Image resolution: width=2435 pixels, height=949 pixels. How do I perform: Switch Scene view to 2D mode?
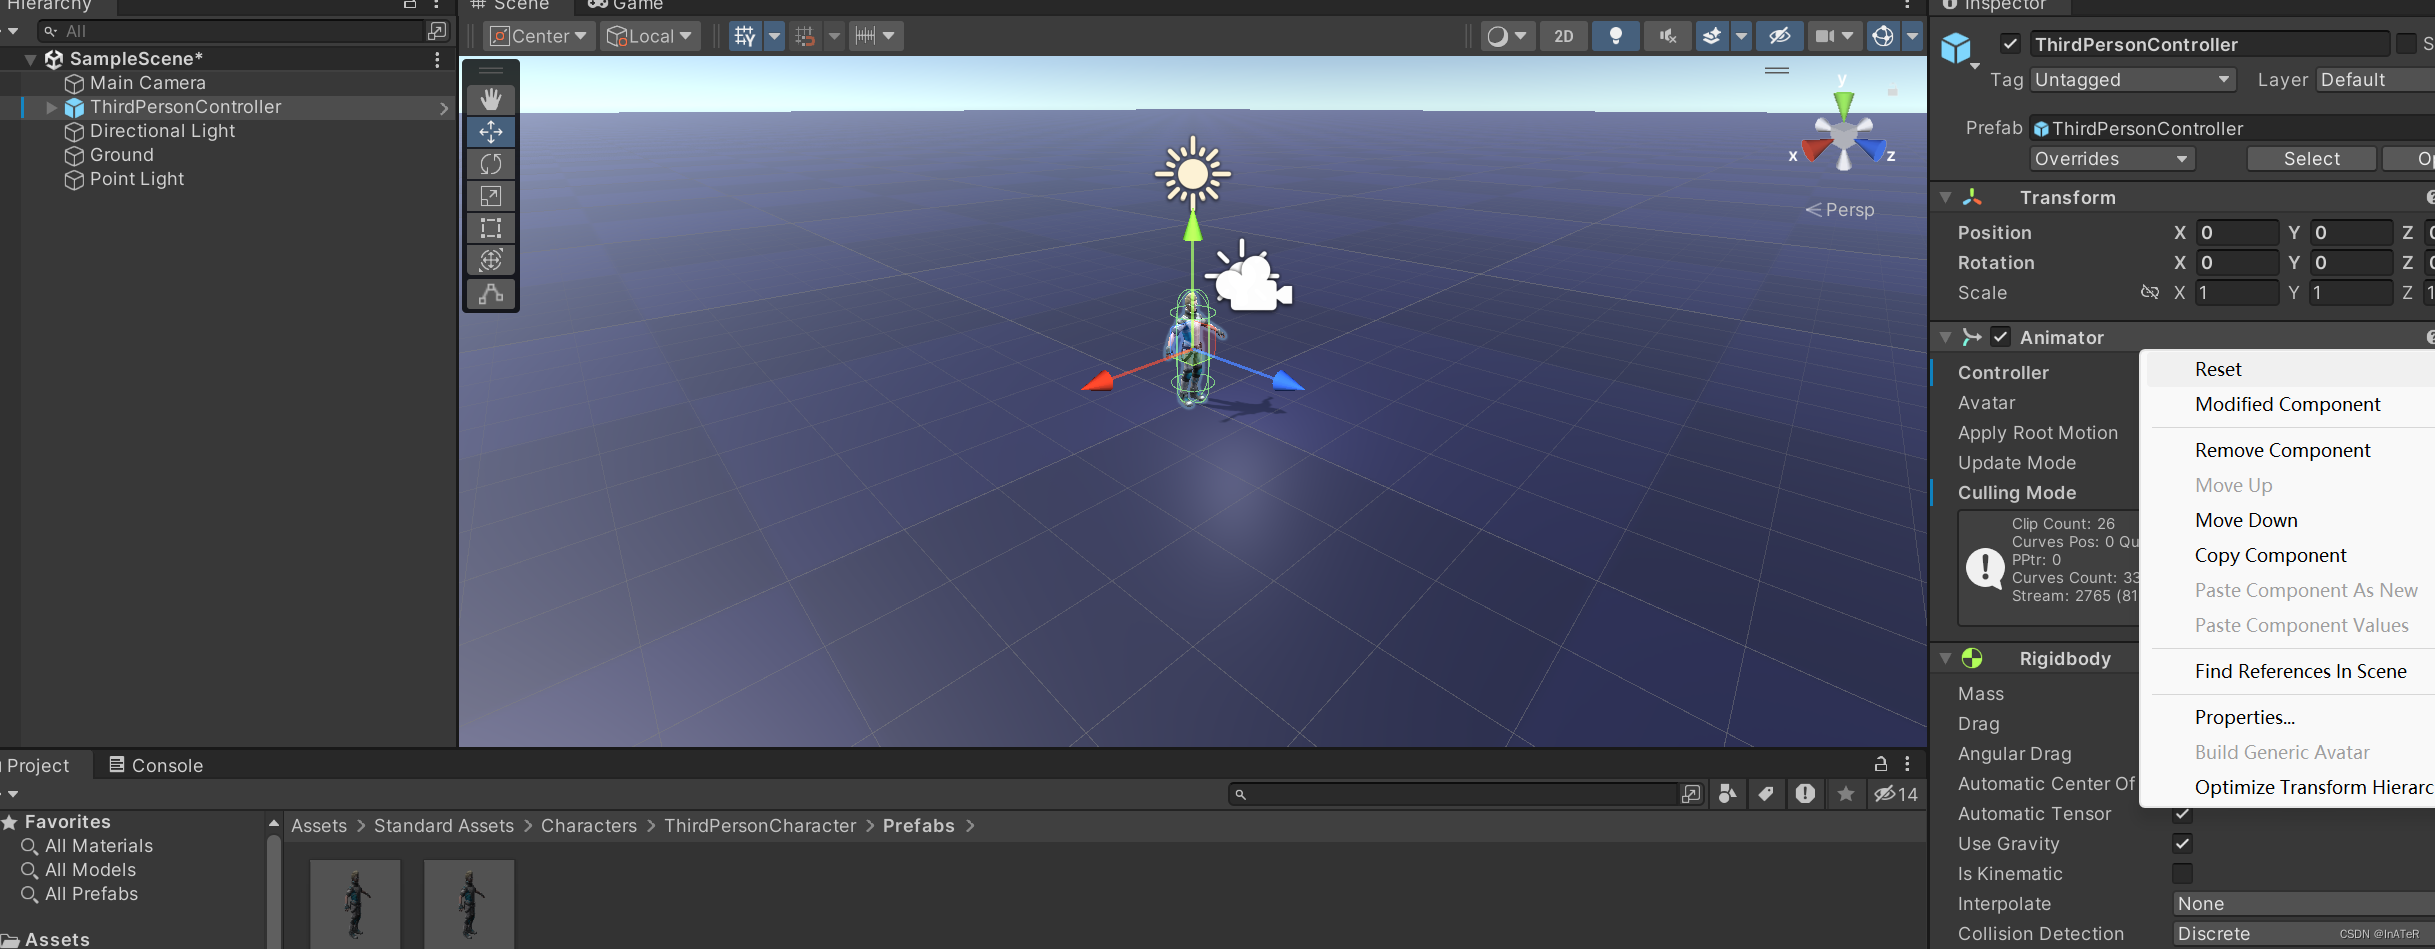pyautogui.click(x=1563, y=35)
